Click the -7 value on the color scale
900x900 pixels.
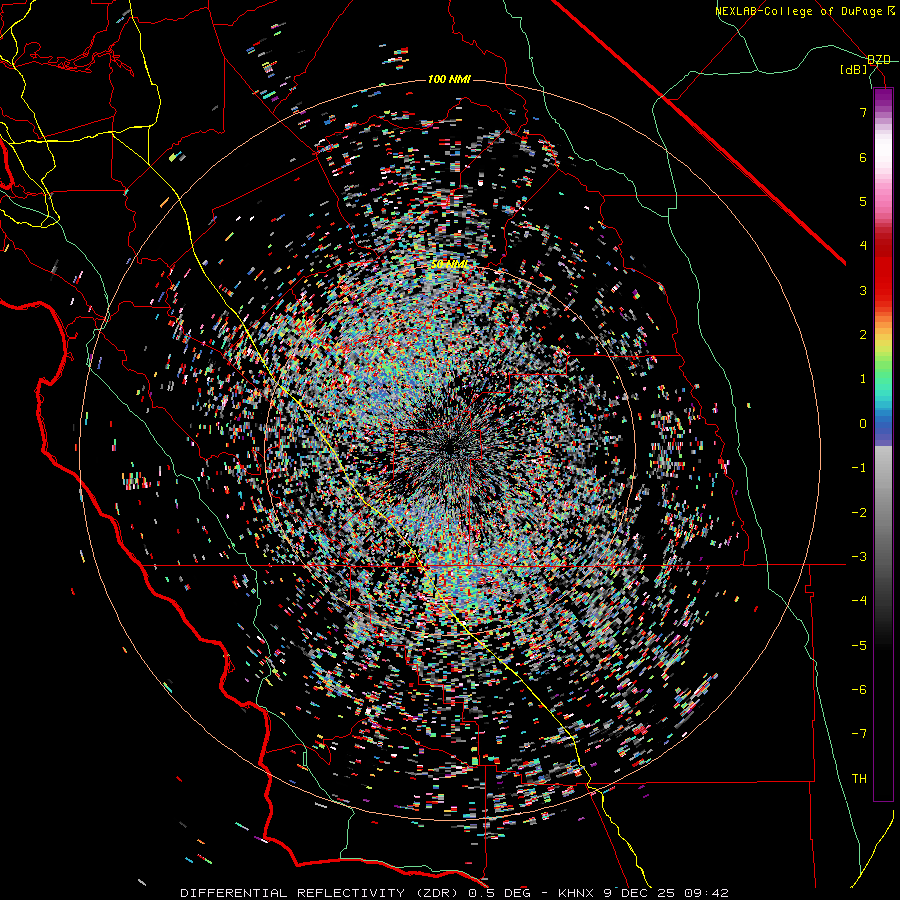point(859,734)
